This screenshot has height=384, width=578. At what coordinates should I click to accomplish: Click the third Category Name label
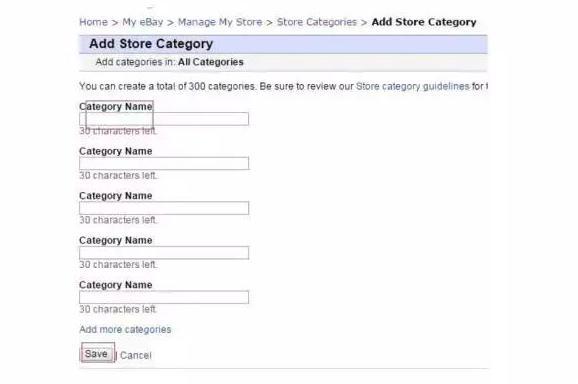tap(116, 196)
